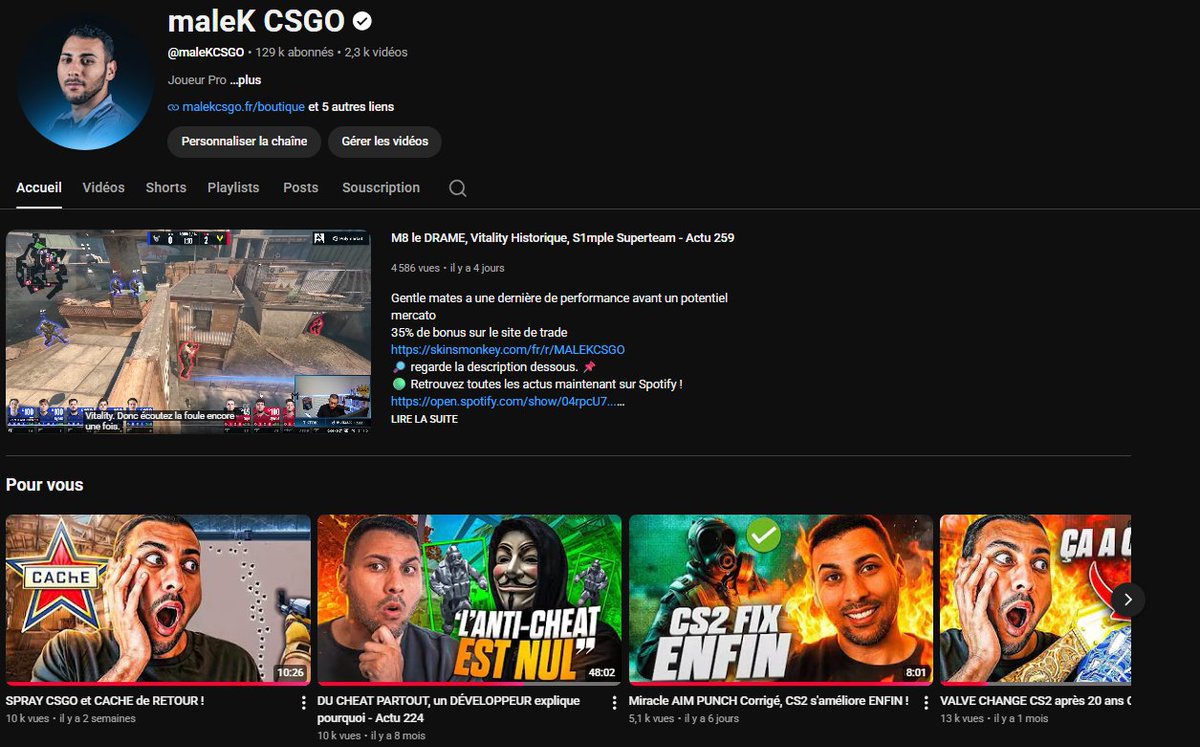This screenshot has height=747, width=1200.
Task: Expand featured video description via LIRE LA SUITE
Action: click(424, 419)
